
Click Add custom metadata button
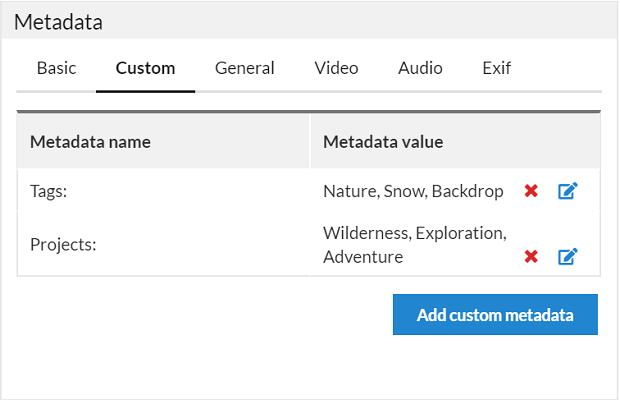pyautogui.click(x=495, y=315)
